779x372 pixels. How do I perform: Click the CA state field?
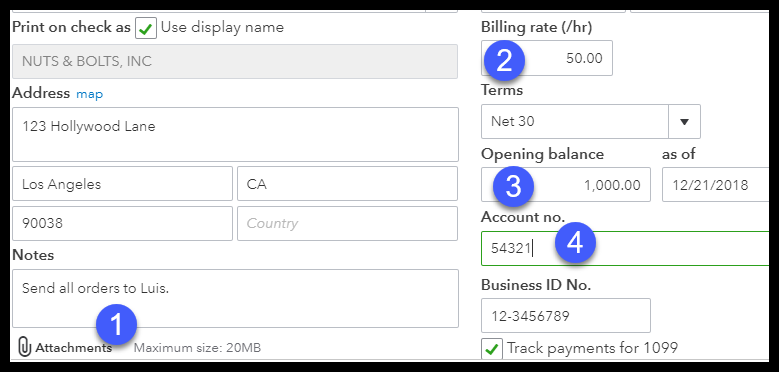[347, 184]
